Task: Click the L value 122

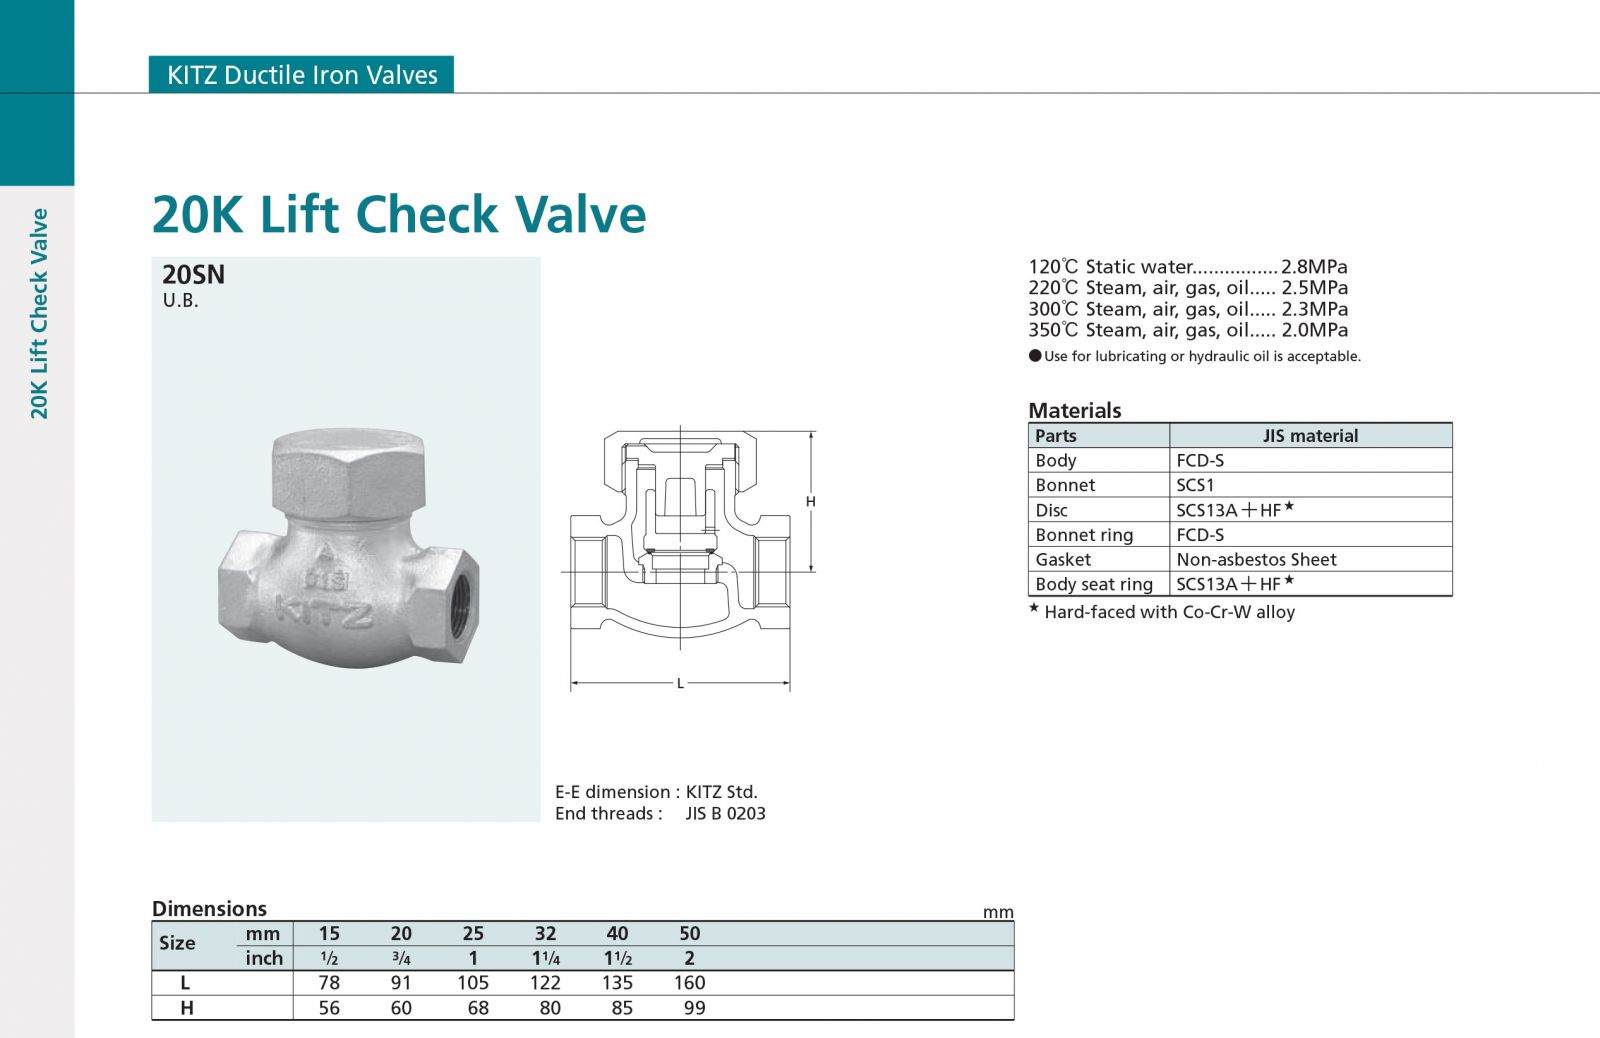Action: tap(545, 983)
